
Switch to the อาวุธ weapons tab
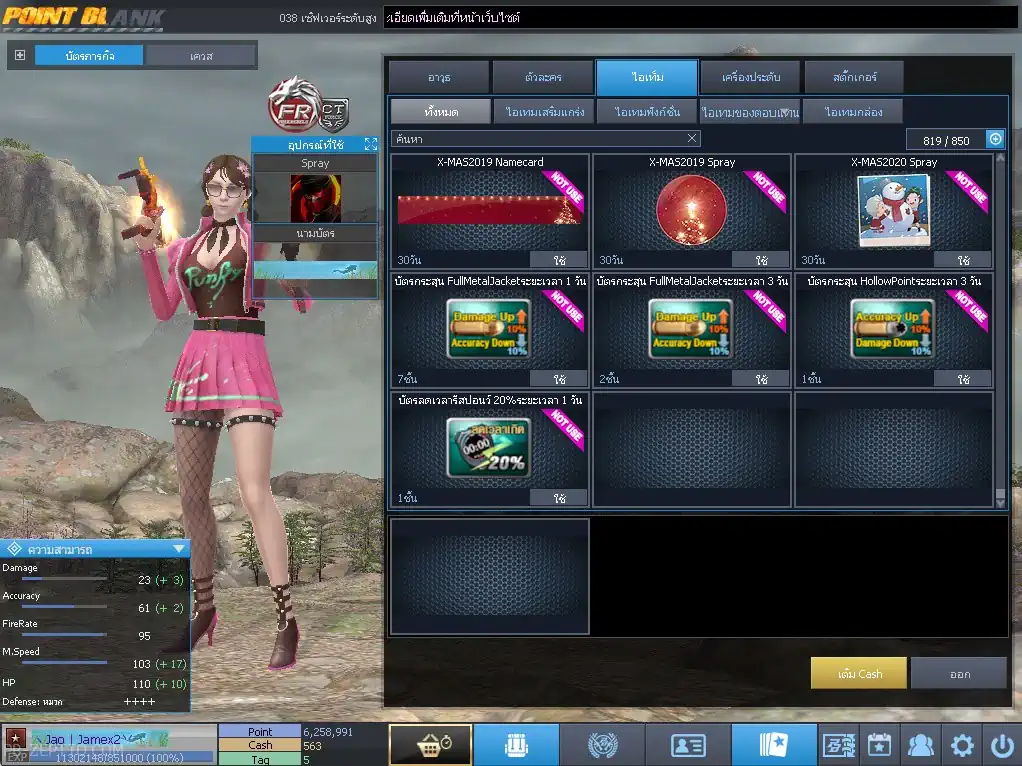click(439, 77)
